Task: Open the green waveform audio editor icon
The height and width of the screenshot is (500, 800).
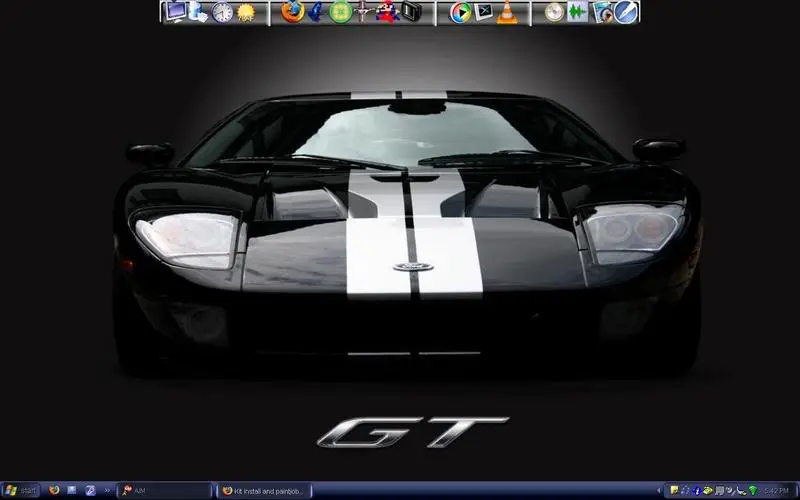Action: (577, 12)
